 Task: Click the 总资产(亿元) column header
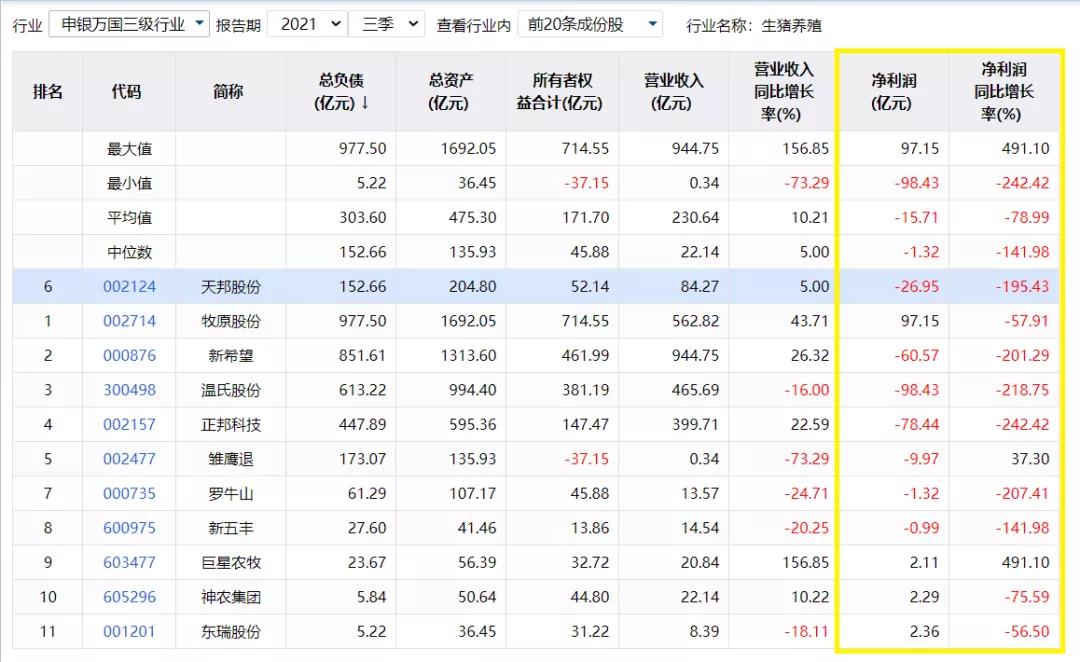(450, 92)
